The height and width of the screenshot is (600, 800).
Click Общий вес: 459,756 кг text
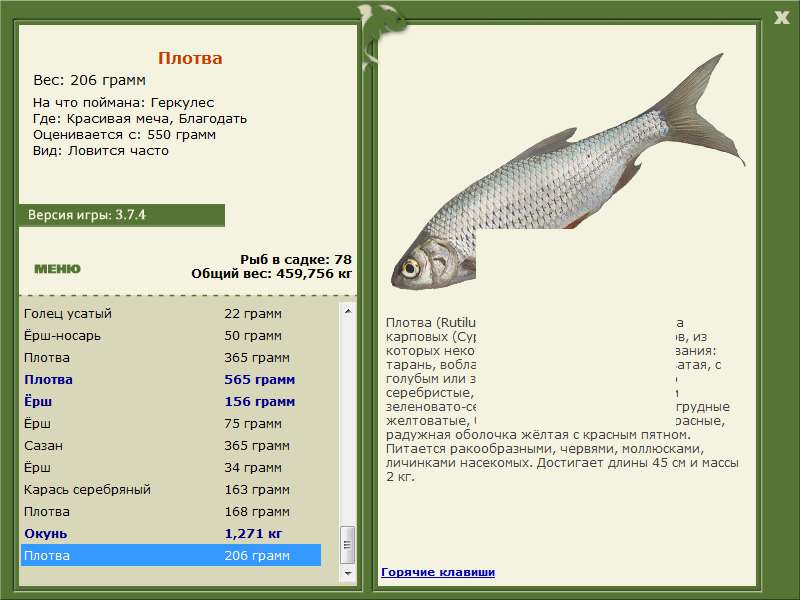coord(271,274)
